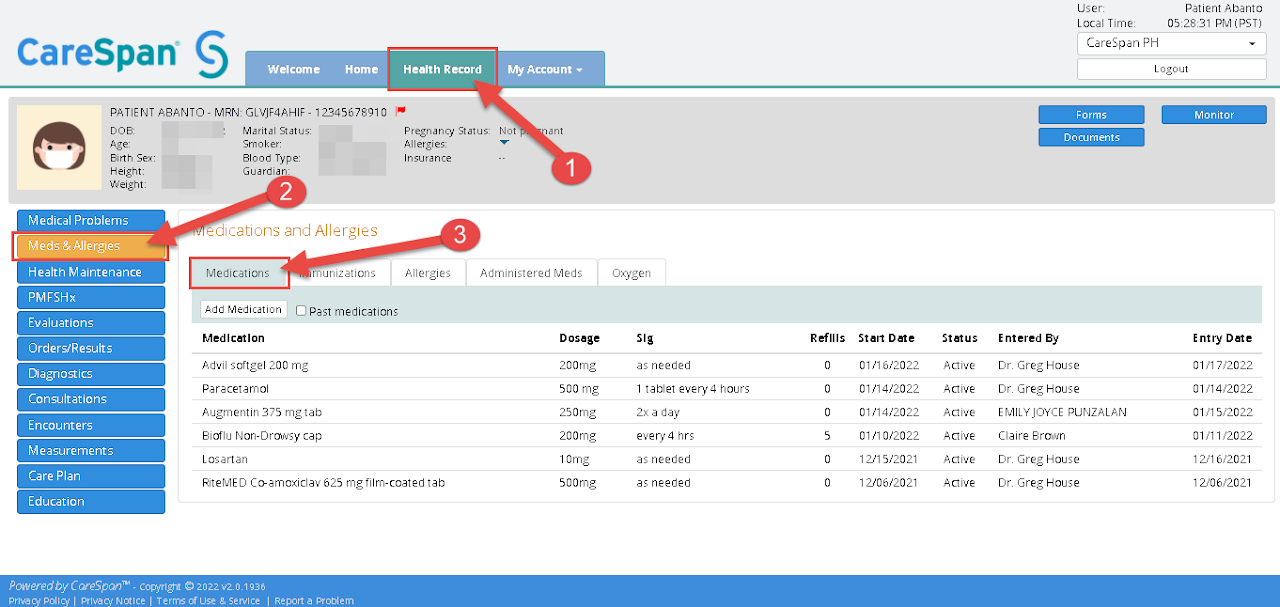This screenshot has width=1280, height=607.
Task: Open Measurements in the sidebar
Action: (x=90, y=450)
